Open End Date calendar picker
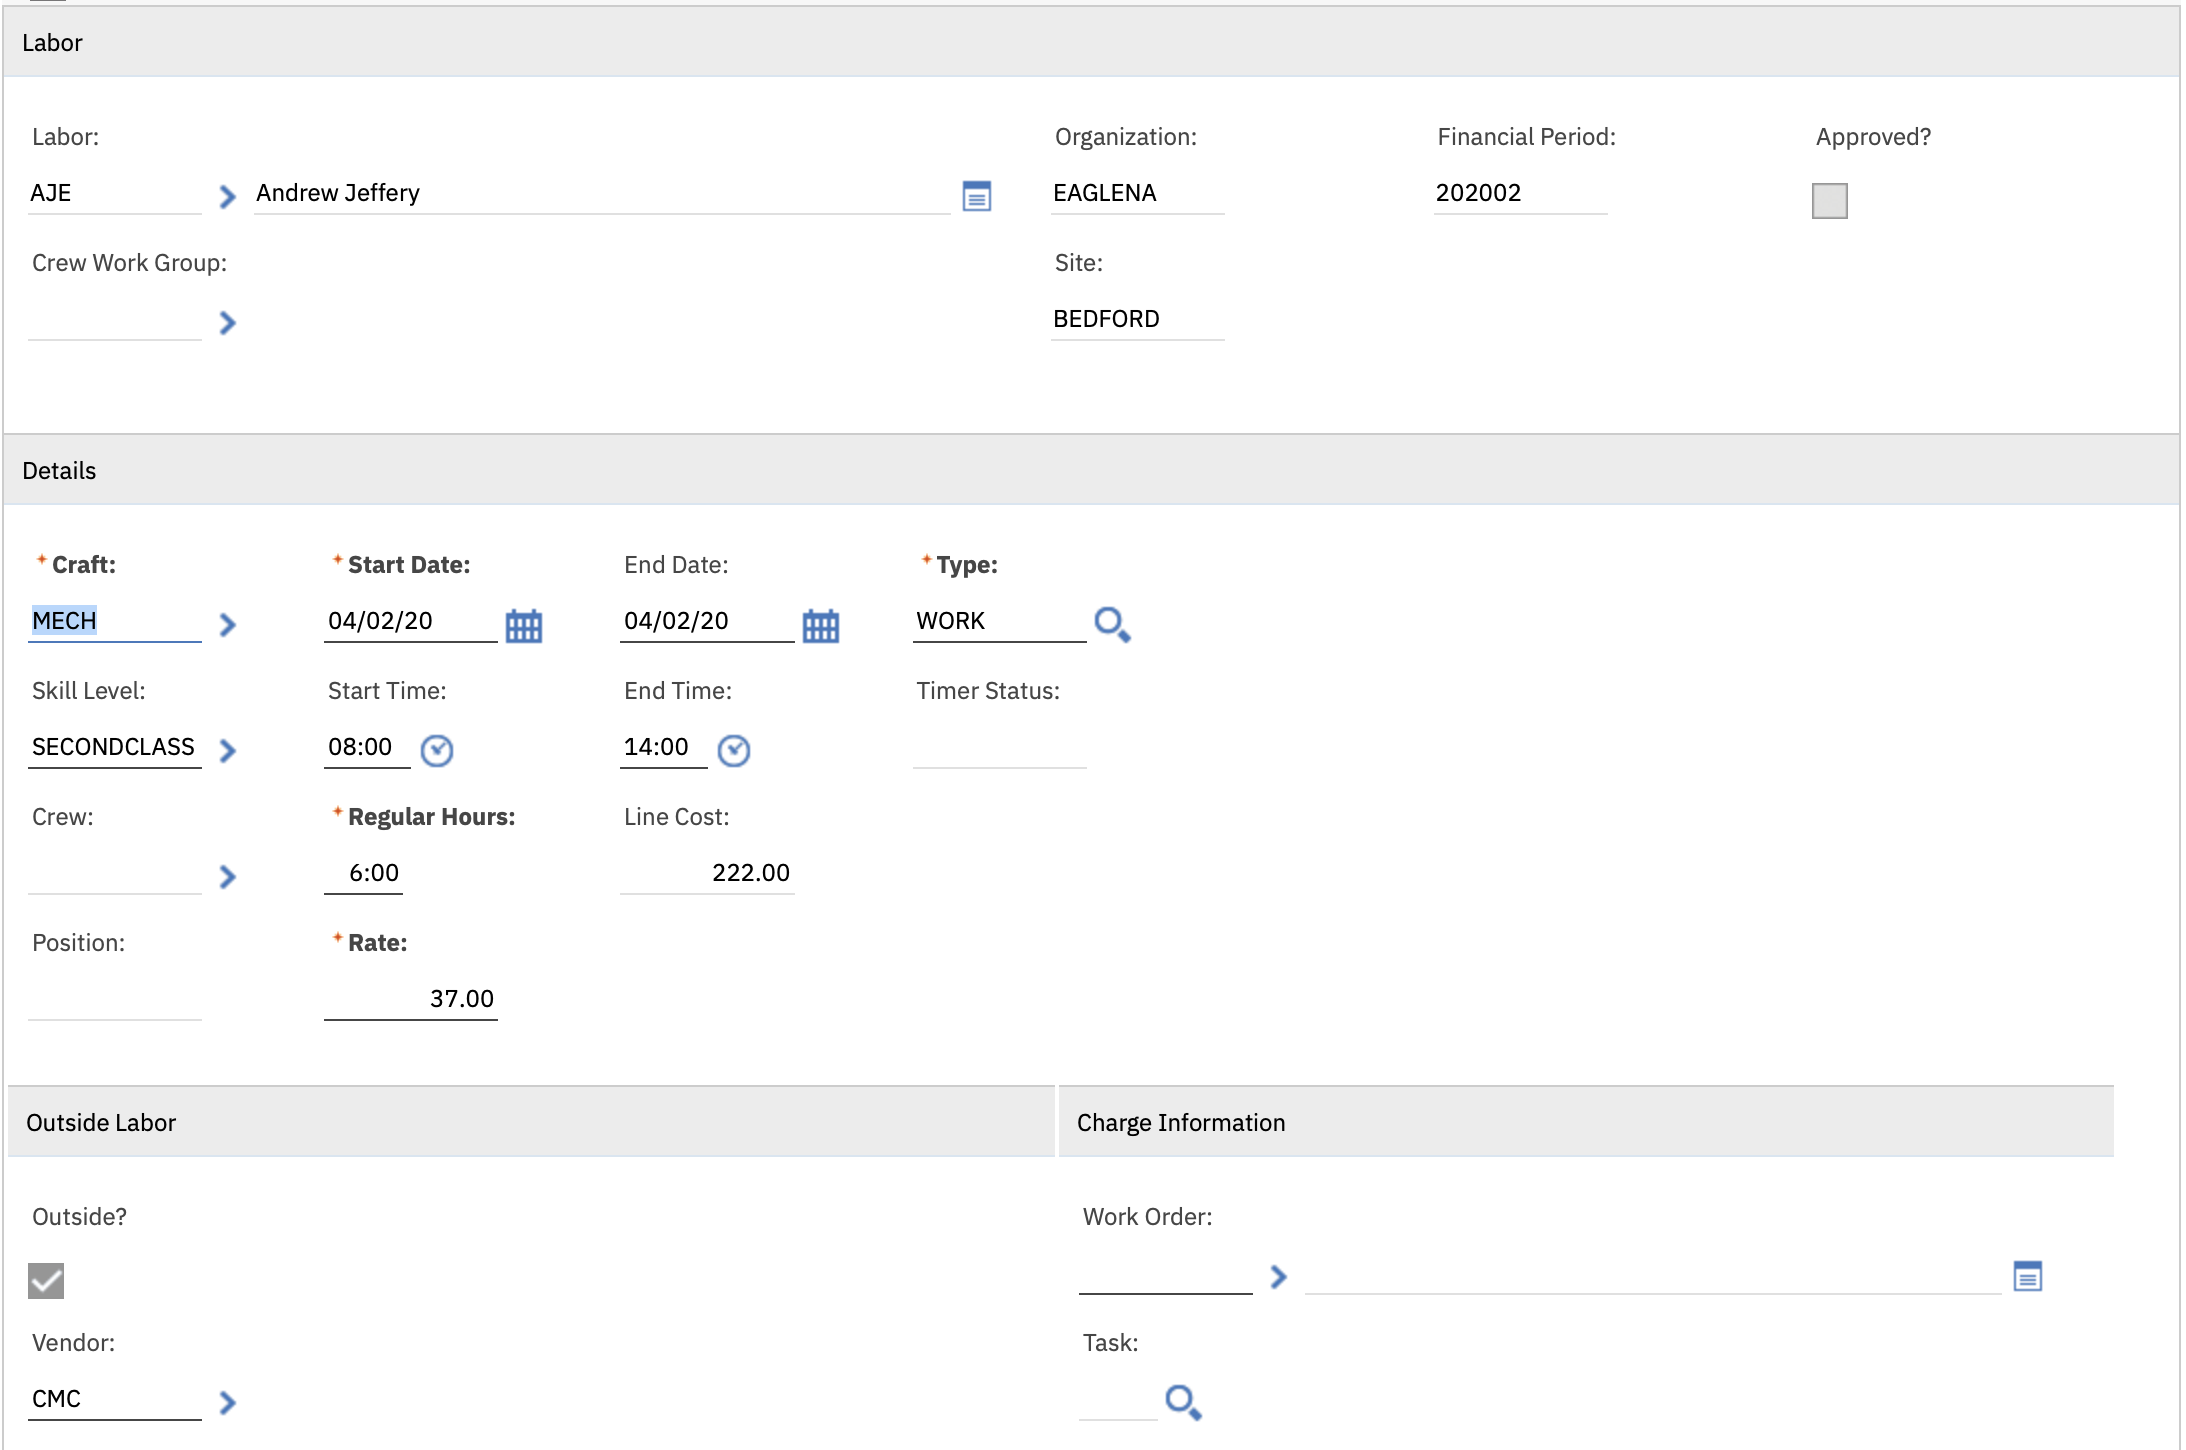The height and width of the screenshot is (1450, 2186). click(x=820, y=625)
